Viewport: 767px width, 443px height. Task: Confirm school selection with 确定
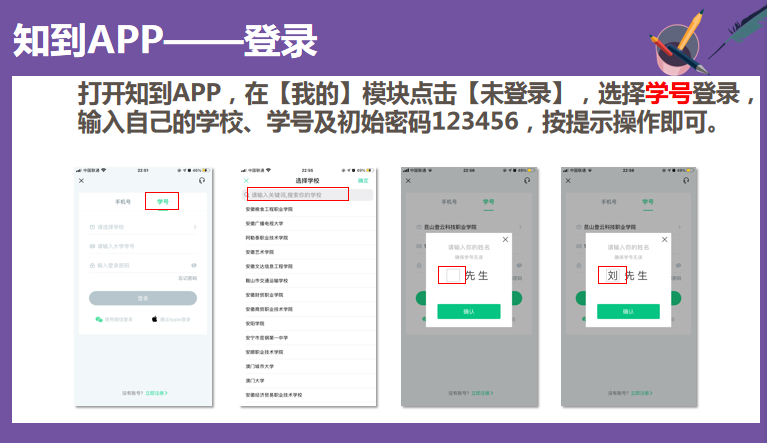point(363,180)
